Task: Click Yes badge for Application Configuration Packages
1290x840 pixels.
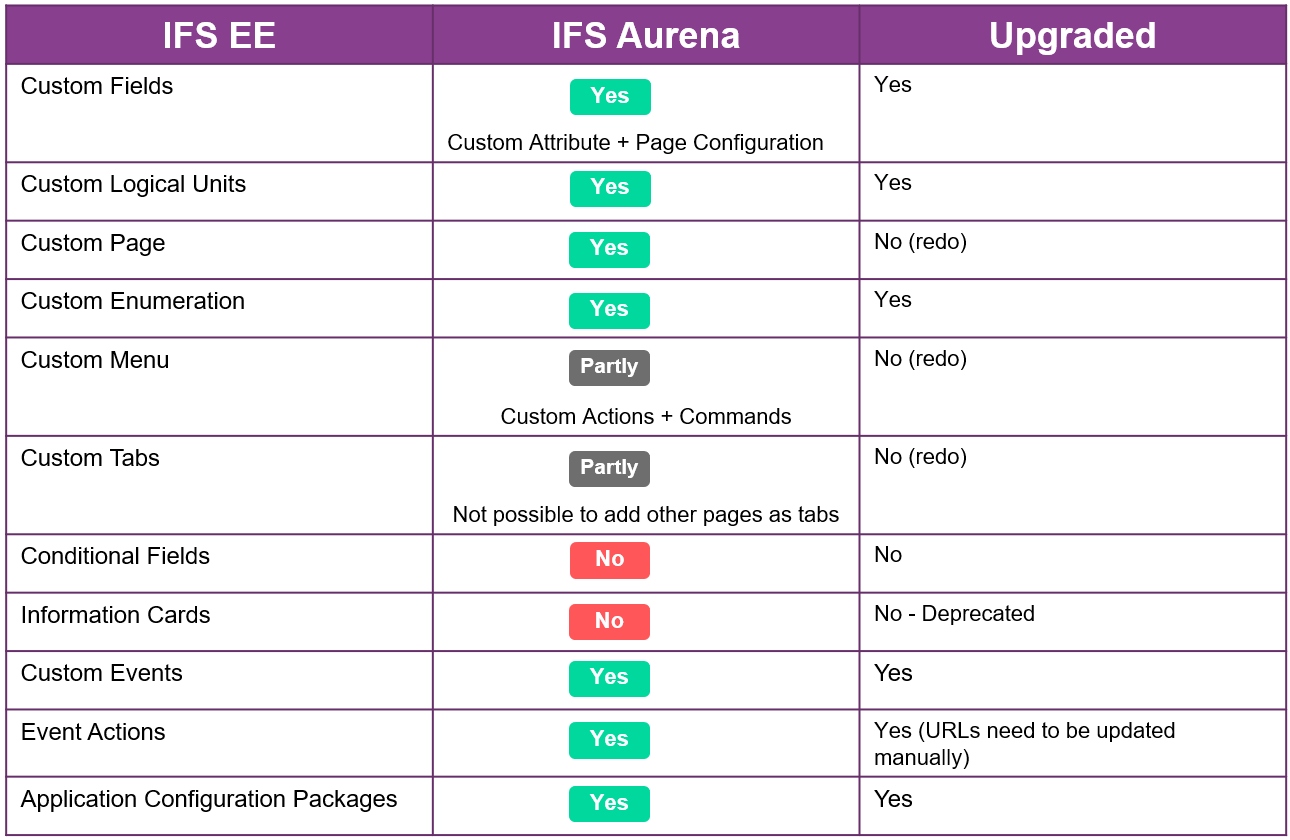Action: point(609,803)
